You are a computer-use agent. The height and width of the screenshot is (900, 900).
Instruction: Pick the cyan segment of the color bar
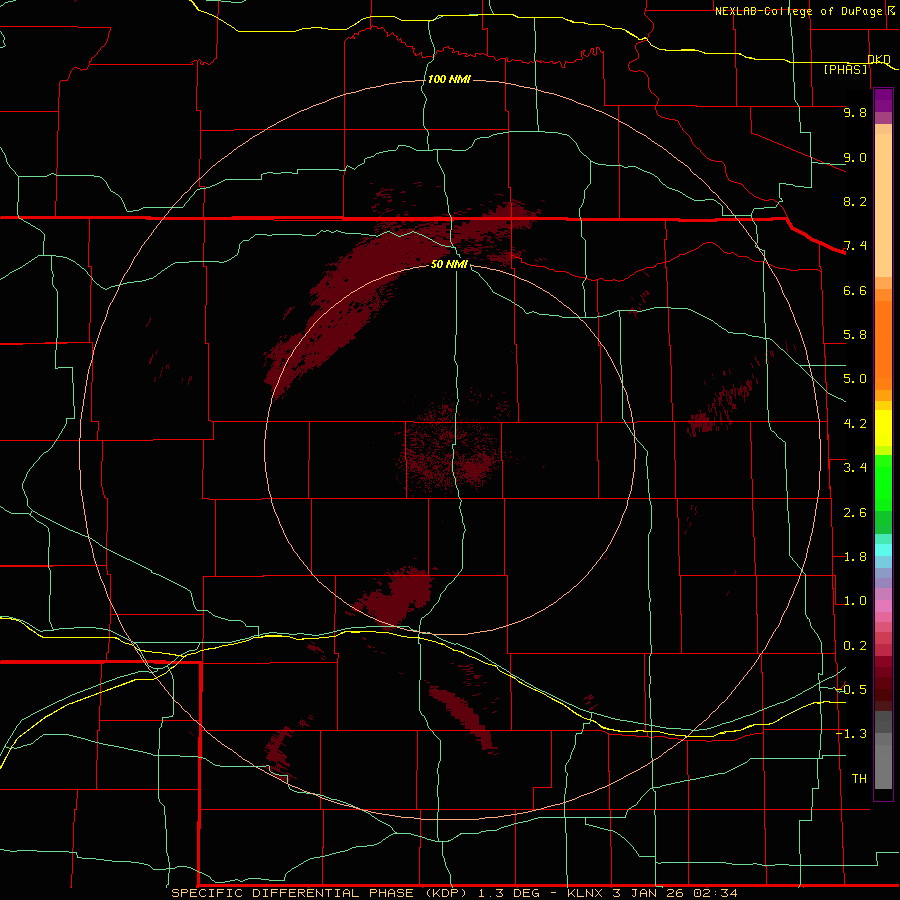point(883,550)
